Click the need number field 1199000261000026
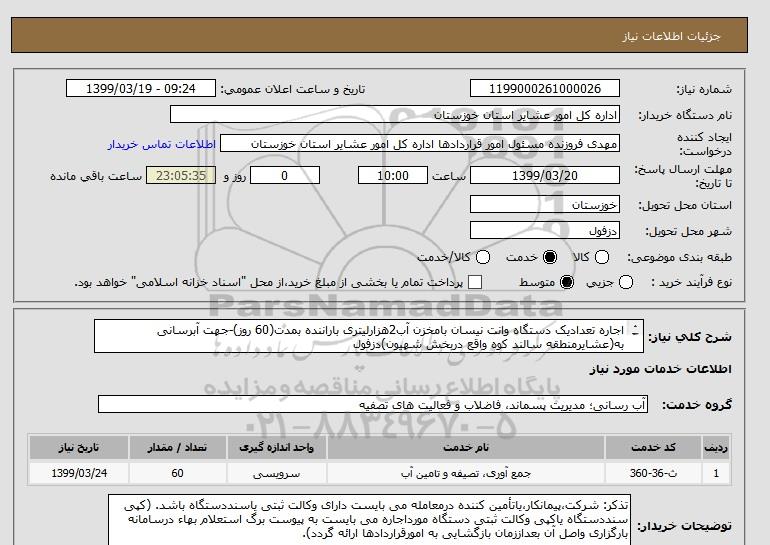 [x=545, y=89]
